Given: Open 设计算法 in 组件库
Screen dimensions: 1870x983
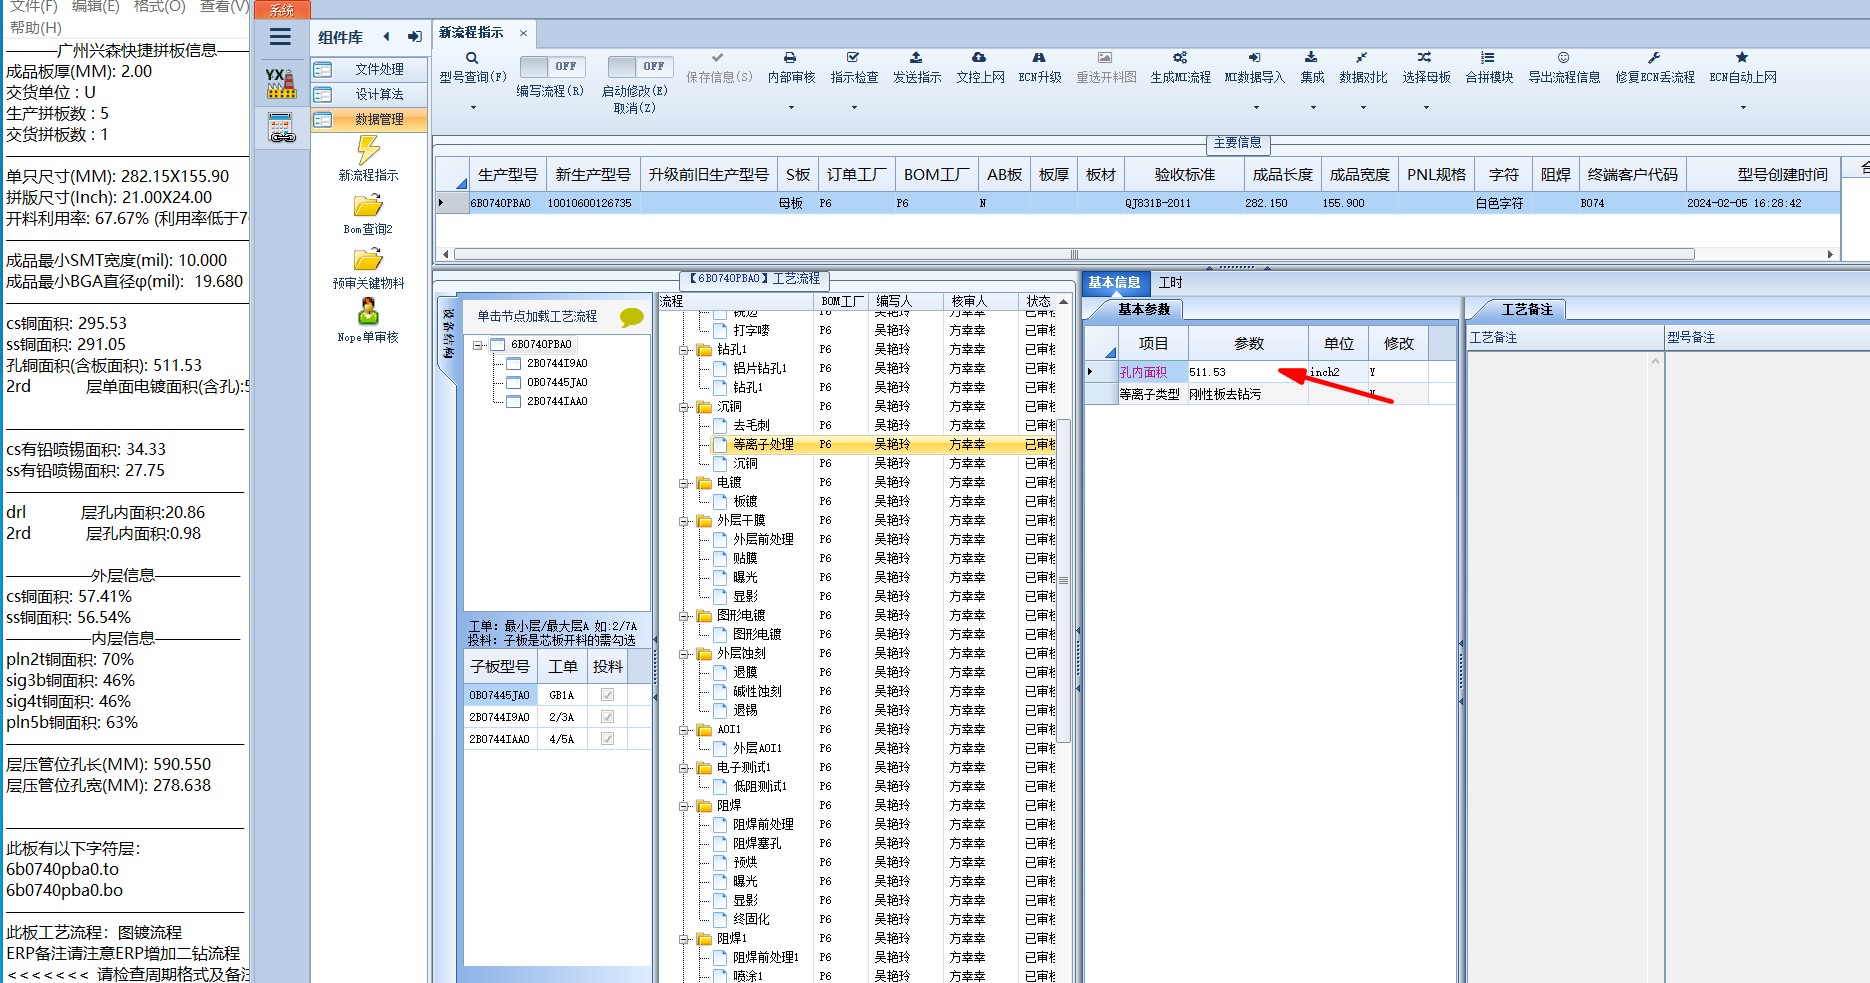Looking at the screenshot, I should pos(368,94).
